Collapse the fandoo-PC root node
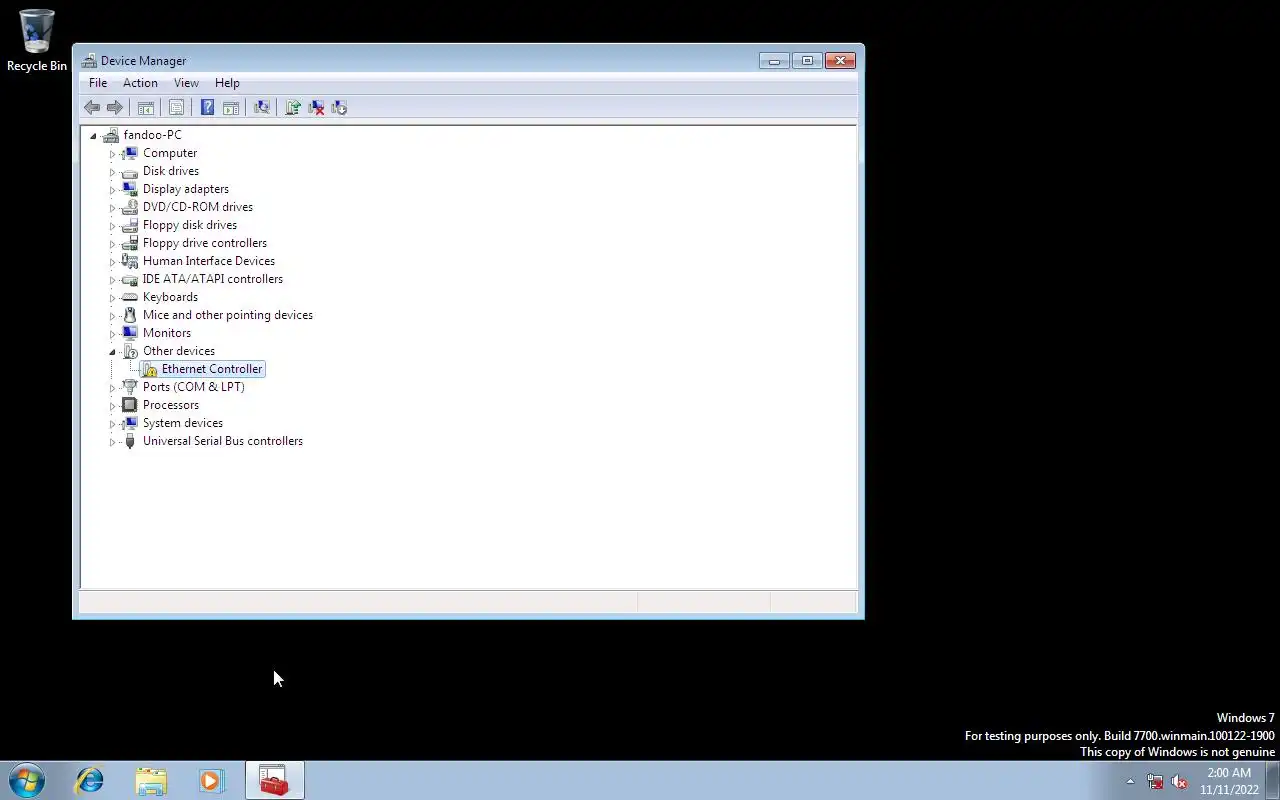Image resolution: width=1280 pixels, height=800 pixels. point(93,135)
